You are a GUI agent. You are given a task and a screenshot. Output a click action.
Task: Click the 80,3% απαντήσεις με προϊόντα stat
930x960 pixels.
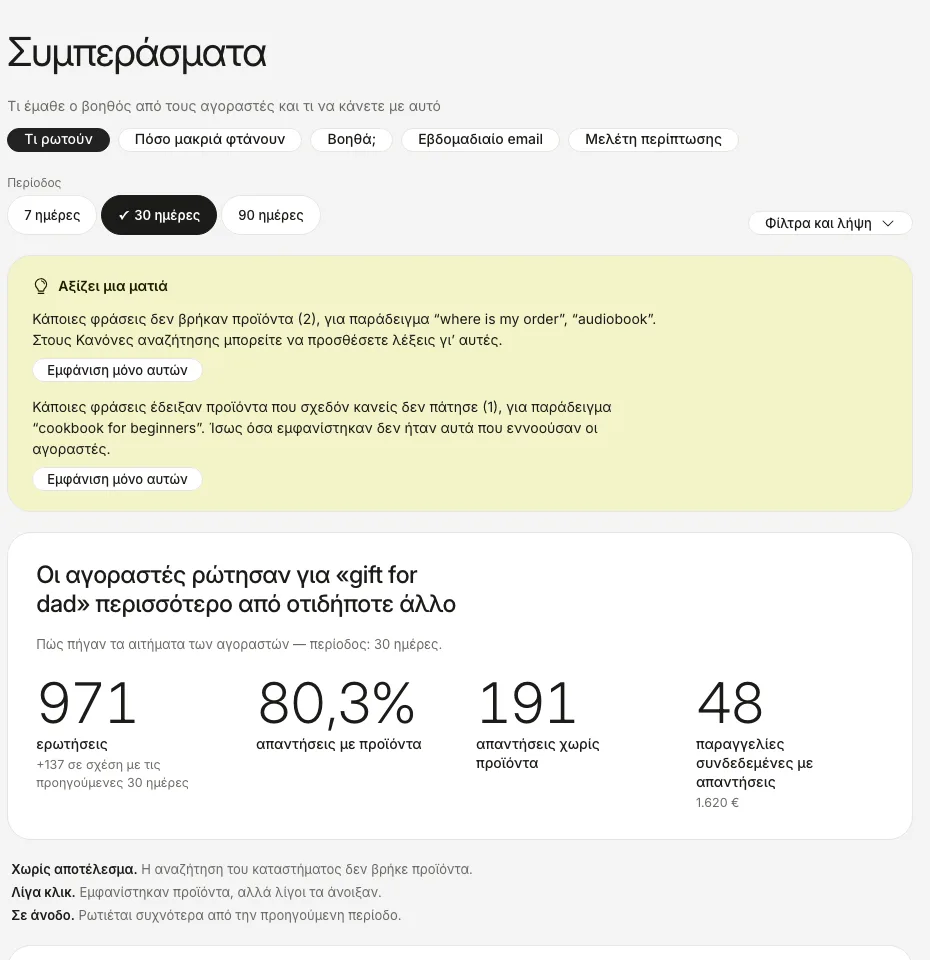click(339, 716)
